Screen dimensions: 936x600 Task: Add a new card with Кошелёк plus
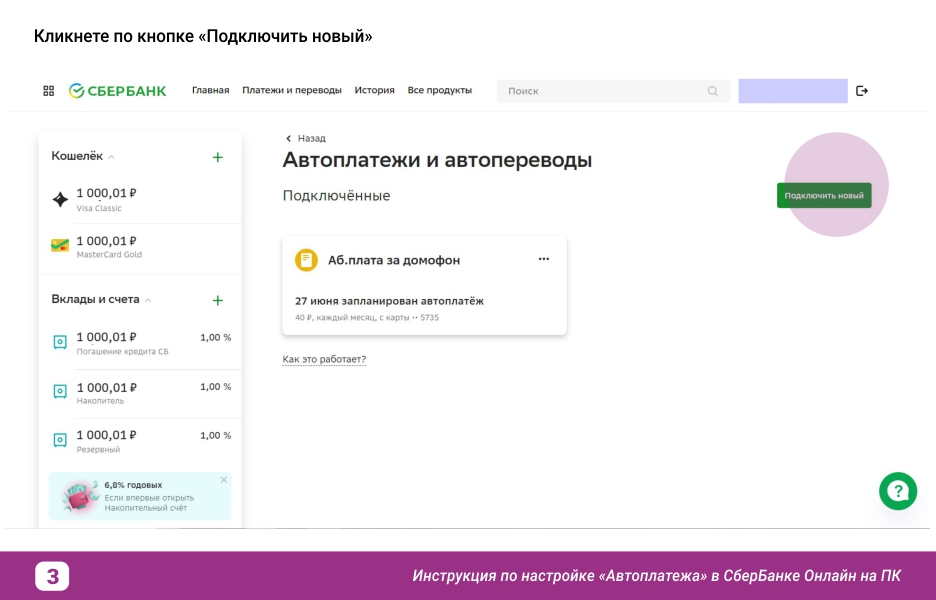(218, 158)
